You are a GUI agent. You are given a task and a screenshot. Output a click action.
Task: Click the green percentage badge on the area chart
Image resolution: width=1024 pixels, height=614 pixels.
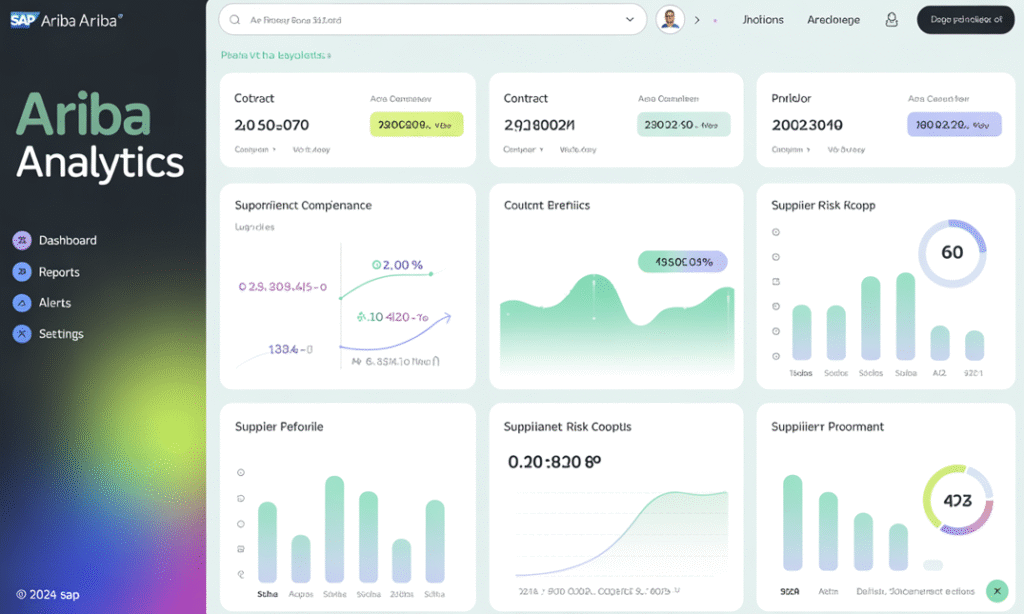click(x=682, y=262)
